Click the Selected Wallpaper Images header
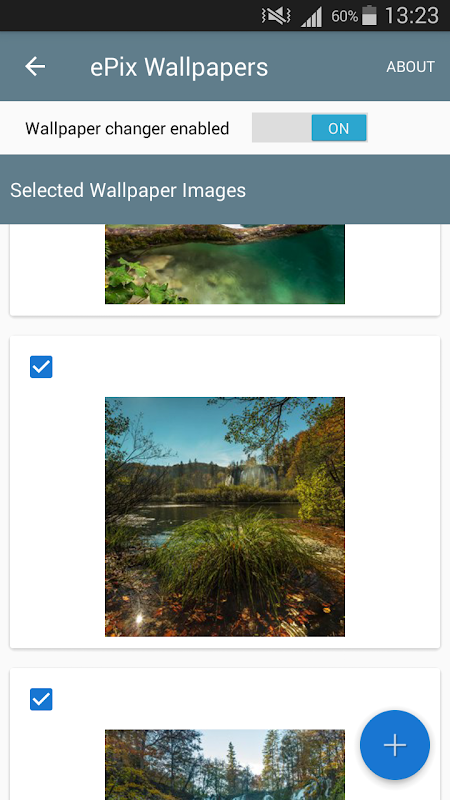450x800 pixels. pyautogui.click(x=128, y=190)
